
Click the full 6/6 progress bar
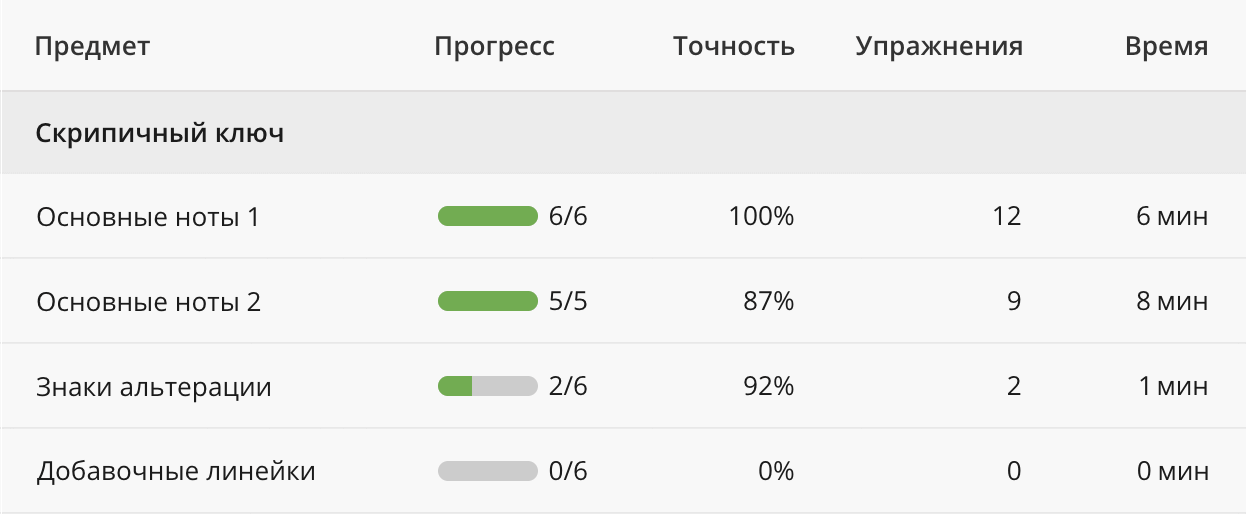(488, 216)
